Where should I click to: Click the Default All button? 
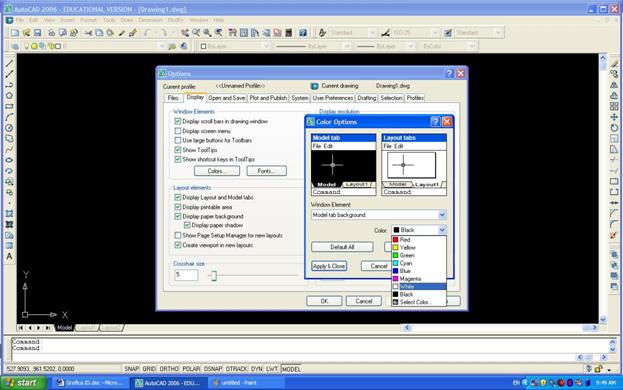point(342,247)
